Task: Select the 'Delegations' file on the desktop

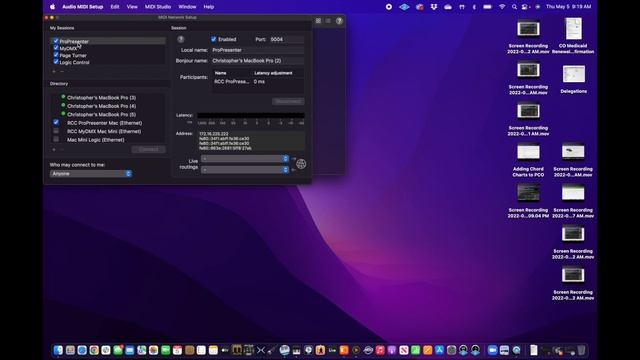Action: click(573, 79)
